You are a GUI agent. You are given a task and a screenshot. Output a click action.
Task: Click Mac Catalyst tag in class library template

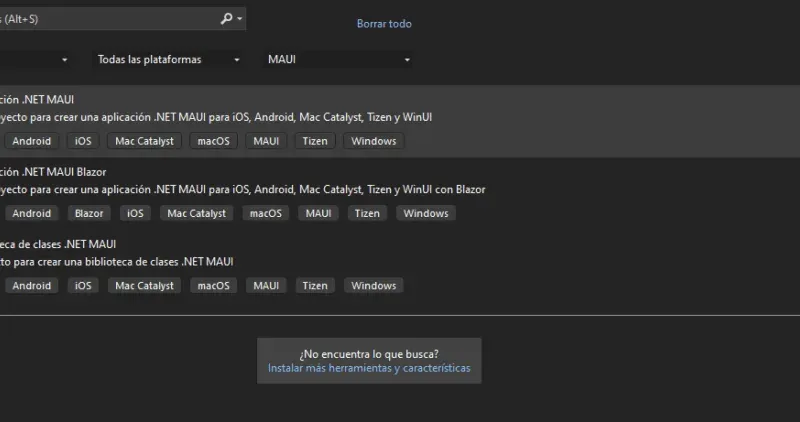144,286
